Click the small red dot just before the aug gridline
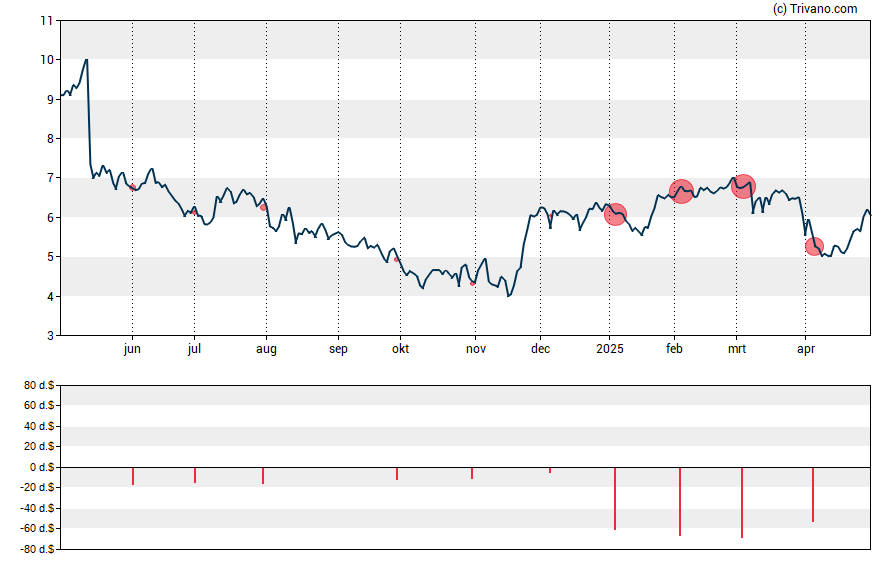 point(263,207)
